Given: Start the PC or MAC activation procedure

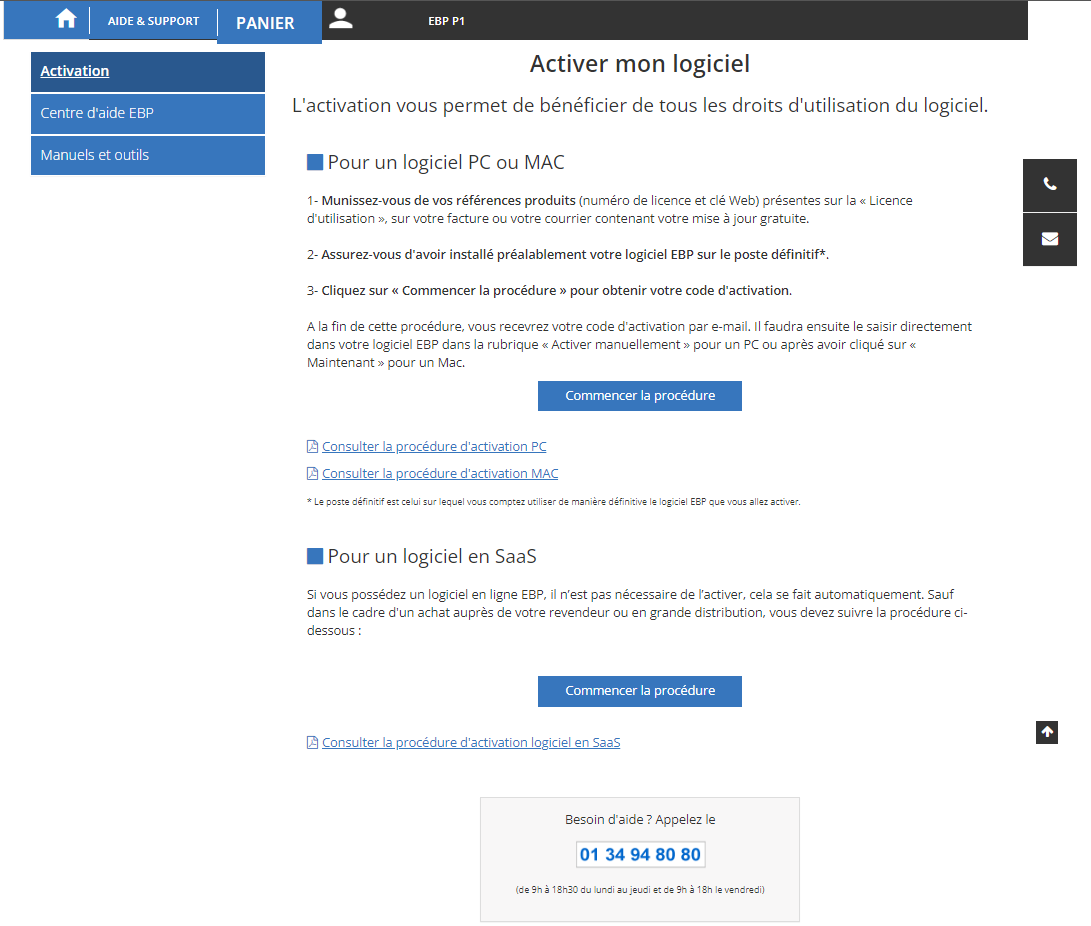Looking at the screenshot, I should 639,396.
